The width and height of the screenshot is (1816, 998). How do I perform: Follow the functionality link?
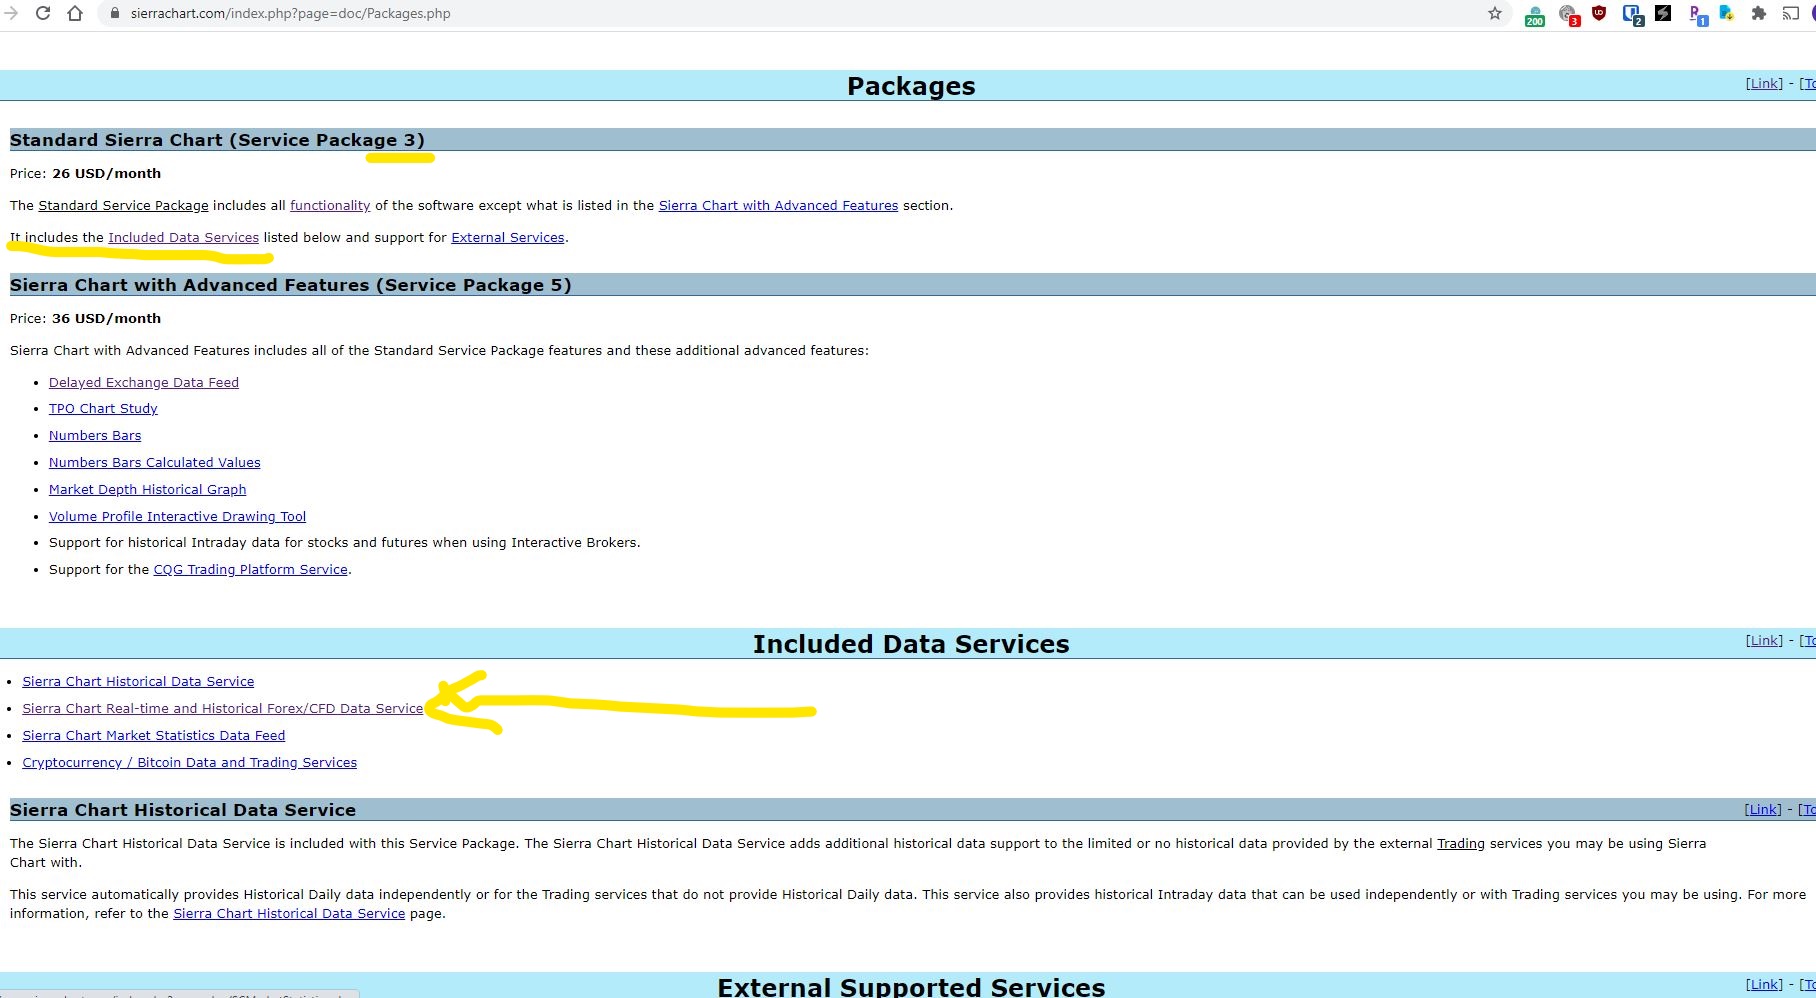(x=330, y=206)
